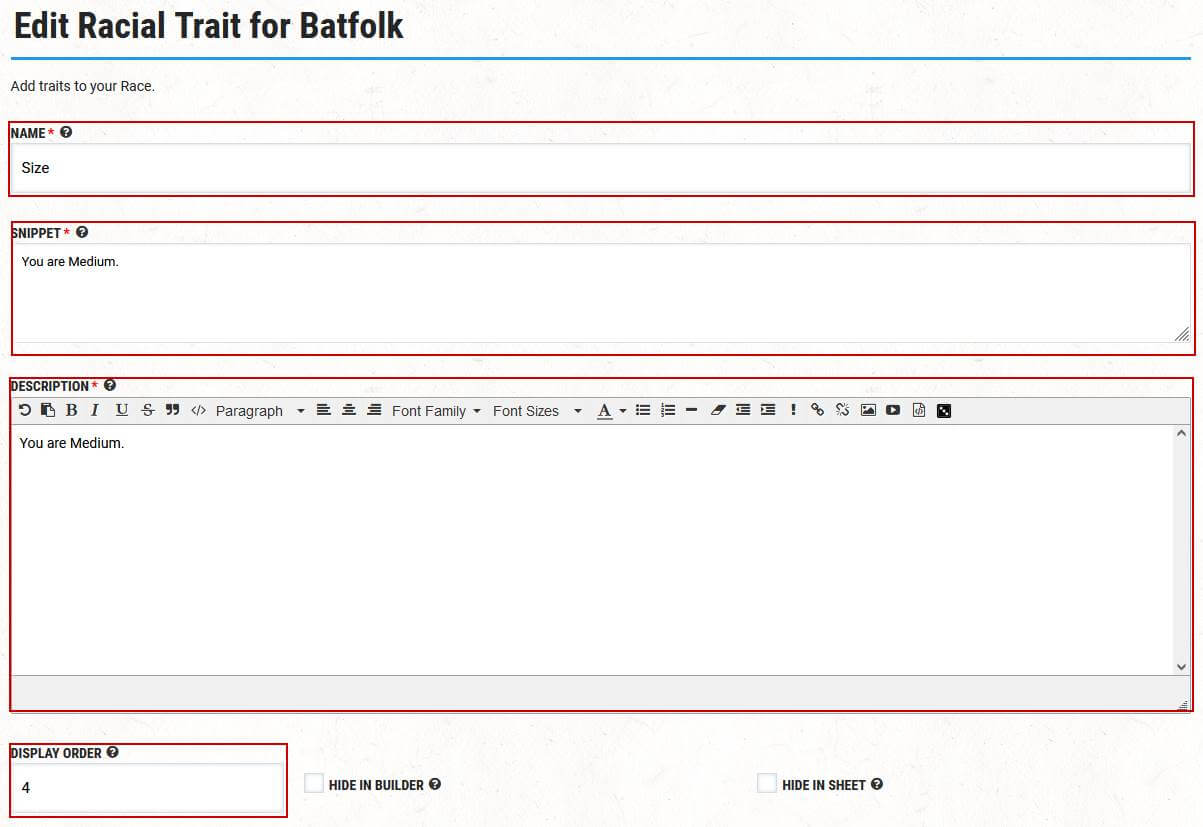The image size is (1203, 827).
Task: Insert an image into the description
Action: tap(868, 410)
